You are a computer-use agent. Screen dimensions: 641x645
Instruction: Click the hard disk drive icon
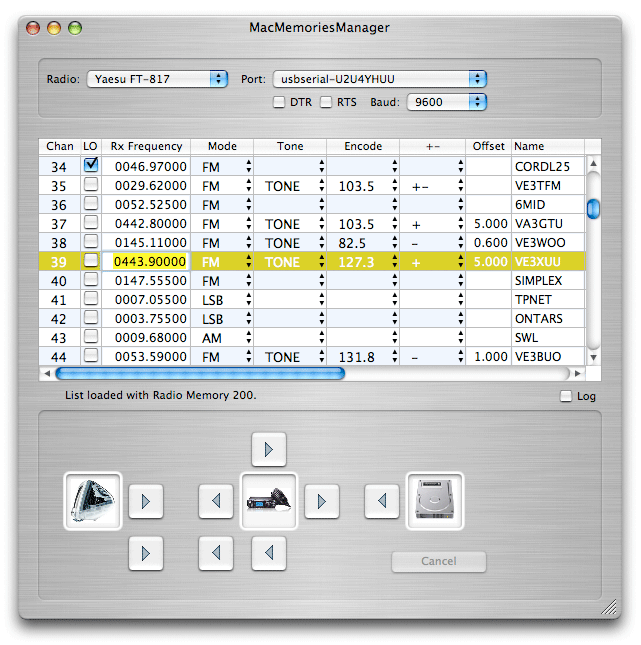pyautogui.click(x=435, y=501)
